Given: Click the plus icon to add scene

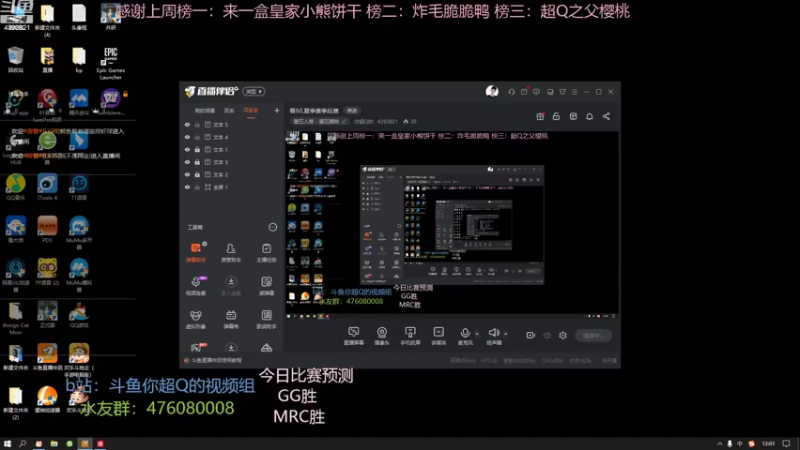Looking at the screenshot, I should click(x=277, y=110).
